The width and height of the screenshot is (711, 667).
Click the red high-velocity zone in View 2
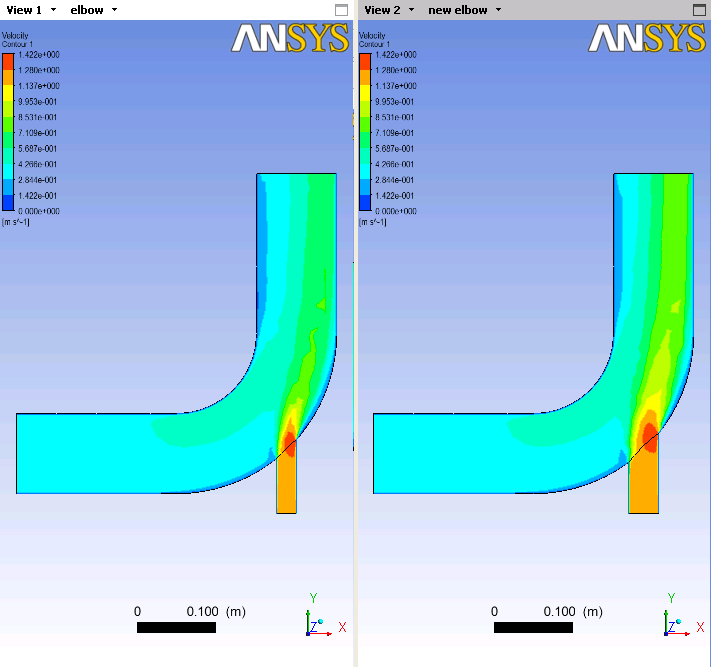[650, 437]
